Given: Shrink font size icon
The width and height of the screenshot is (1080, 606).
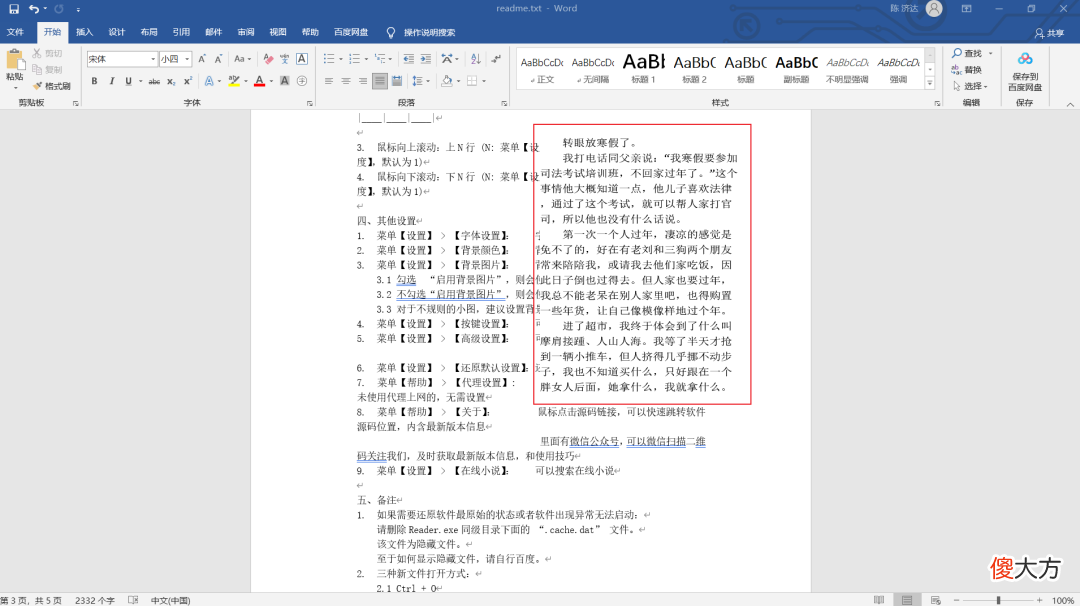Looking at the screenshot, I should [x=218, y=59].
